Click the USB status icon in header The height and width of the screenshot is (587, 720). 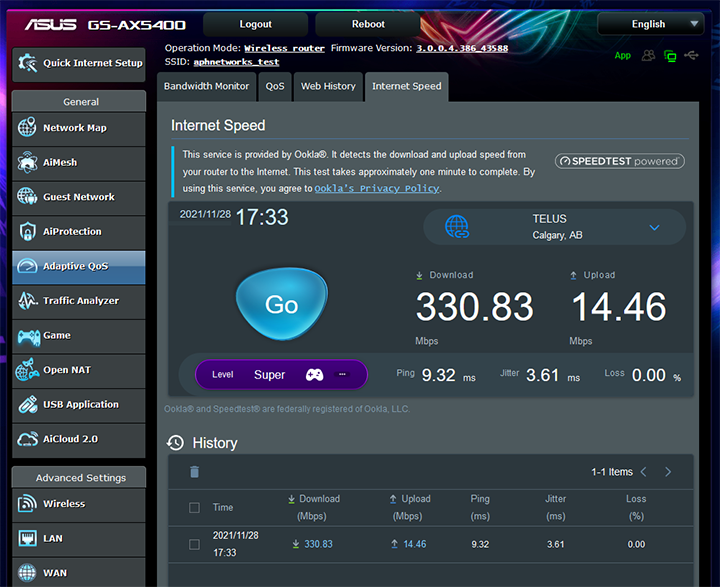[692, 56]
